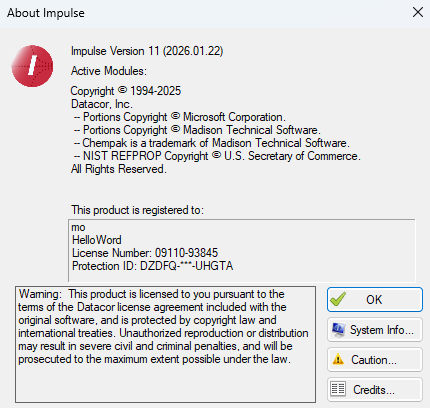Click the red Impulse logo icon
This screenshot has width=430, height=408.
tap(32, 66)
